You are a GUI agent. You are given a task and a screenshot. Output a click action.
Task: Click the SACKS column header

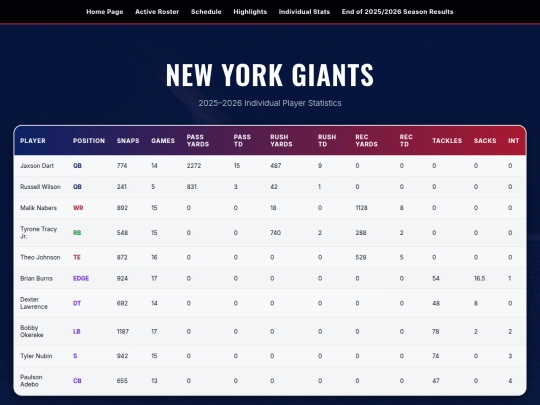click(485, 141)
